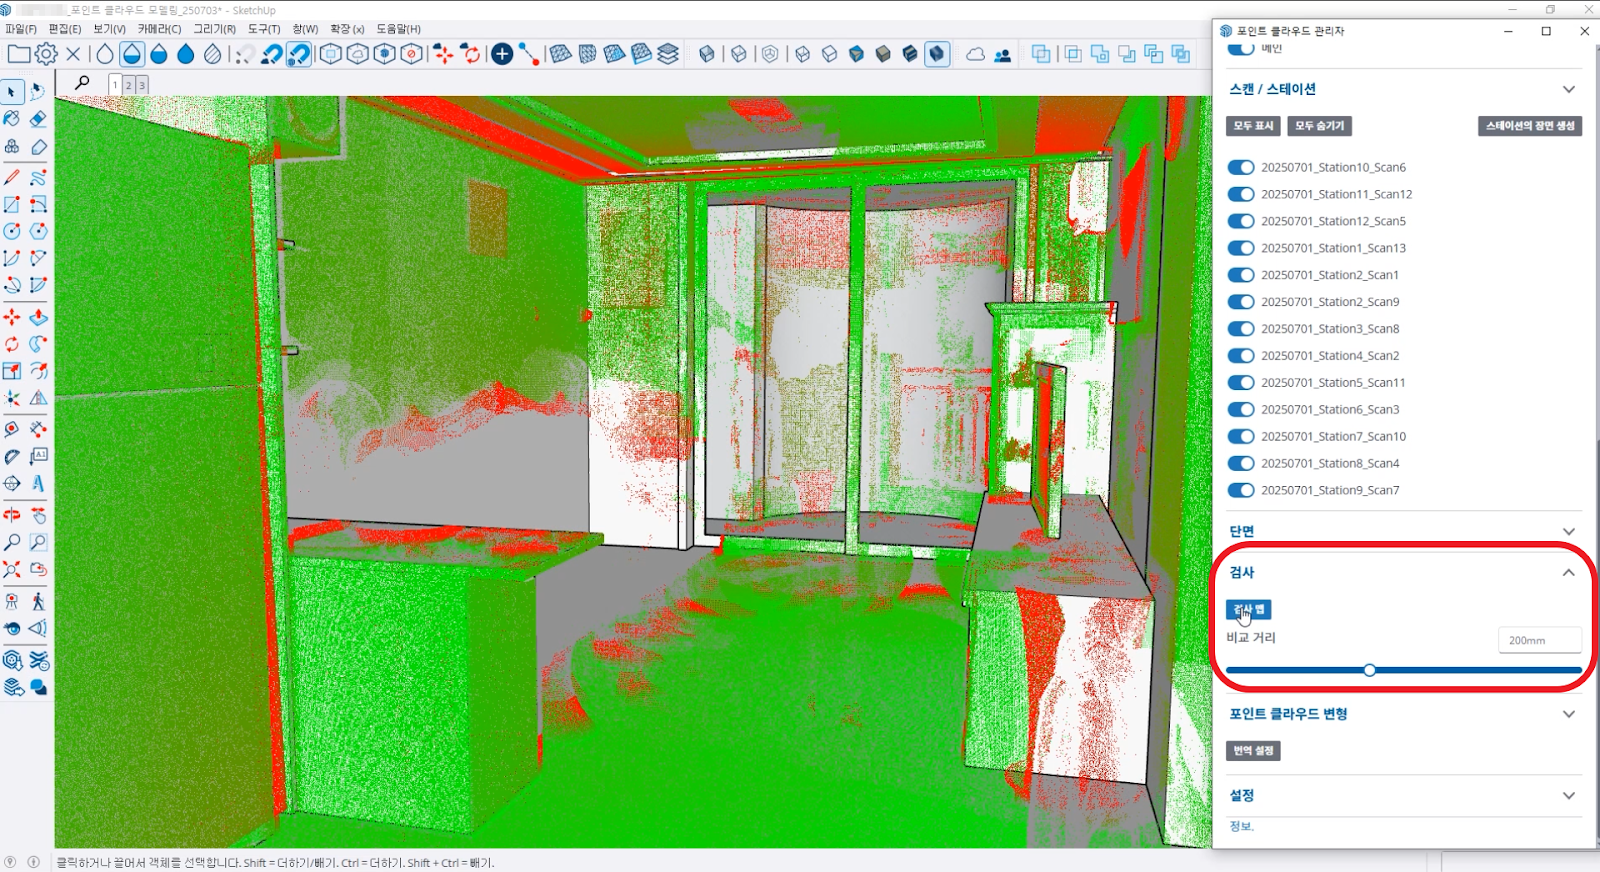The image size is (1600, 872).
Task: Open the 그리기(R) menu
Action: point(214,29)
